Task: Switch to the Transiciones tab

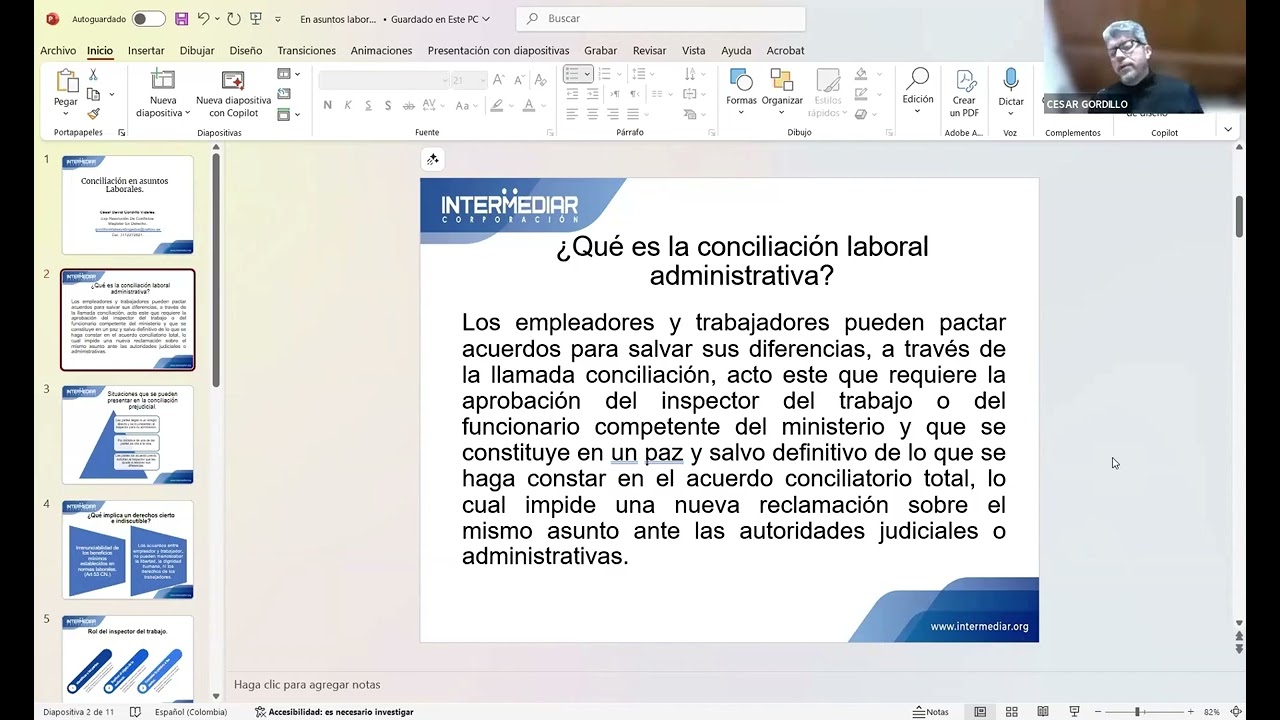Action: pyautogui.click(x=307, y=50)
